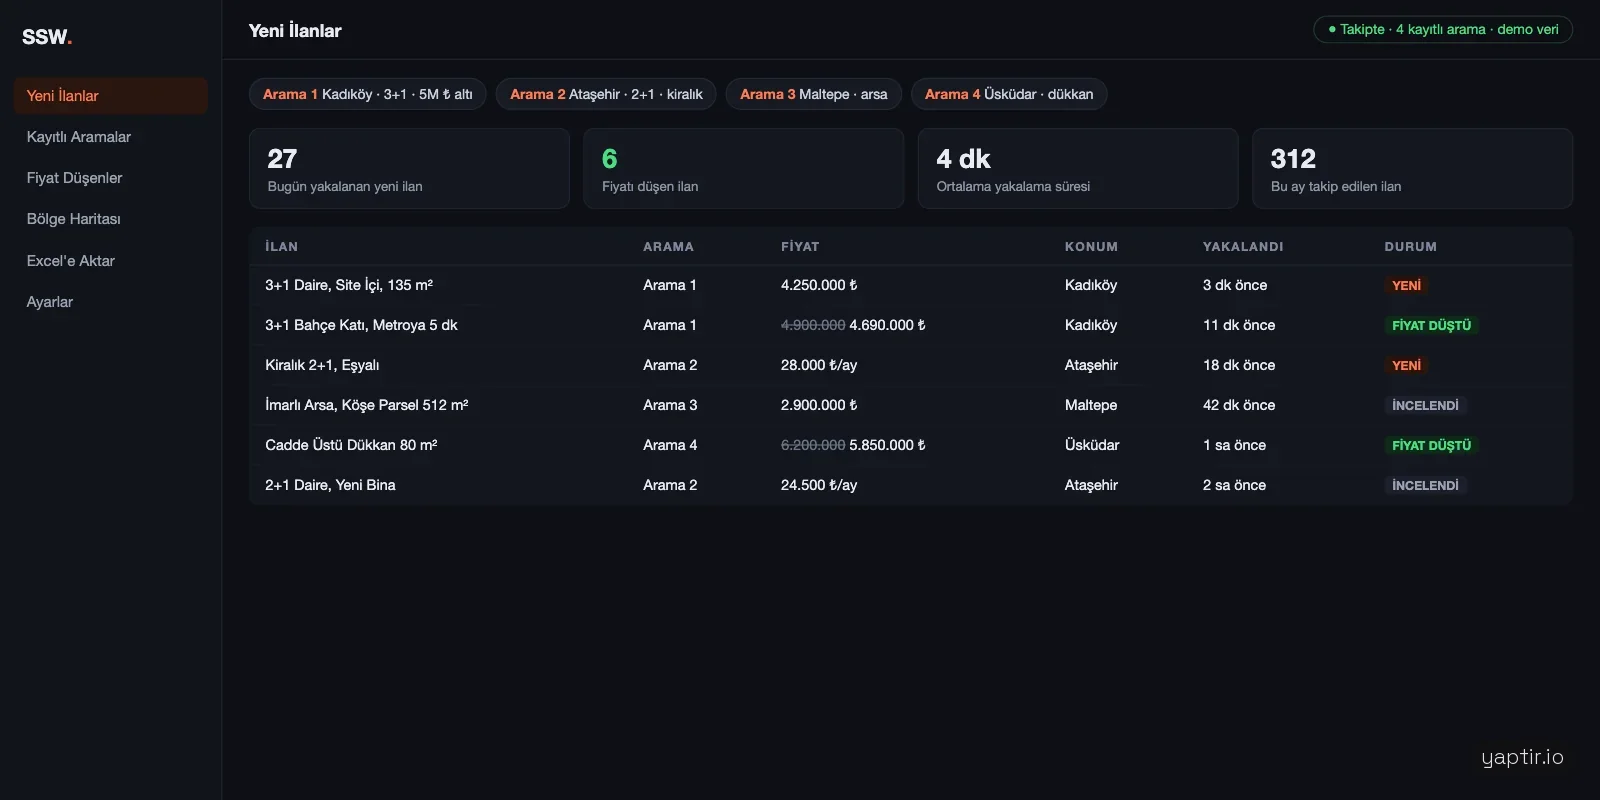Filter by Arama 1 Kadıköy chip
Image resolution: width=1600 pixels, height=800 pixels.
point(368,94)
